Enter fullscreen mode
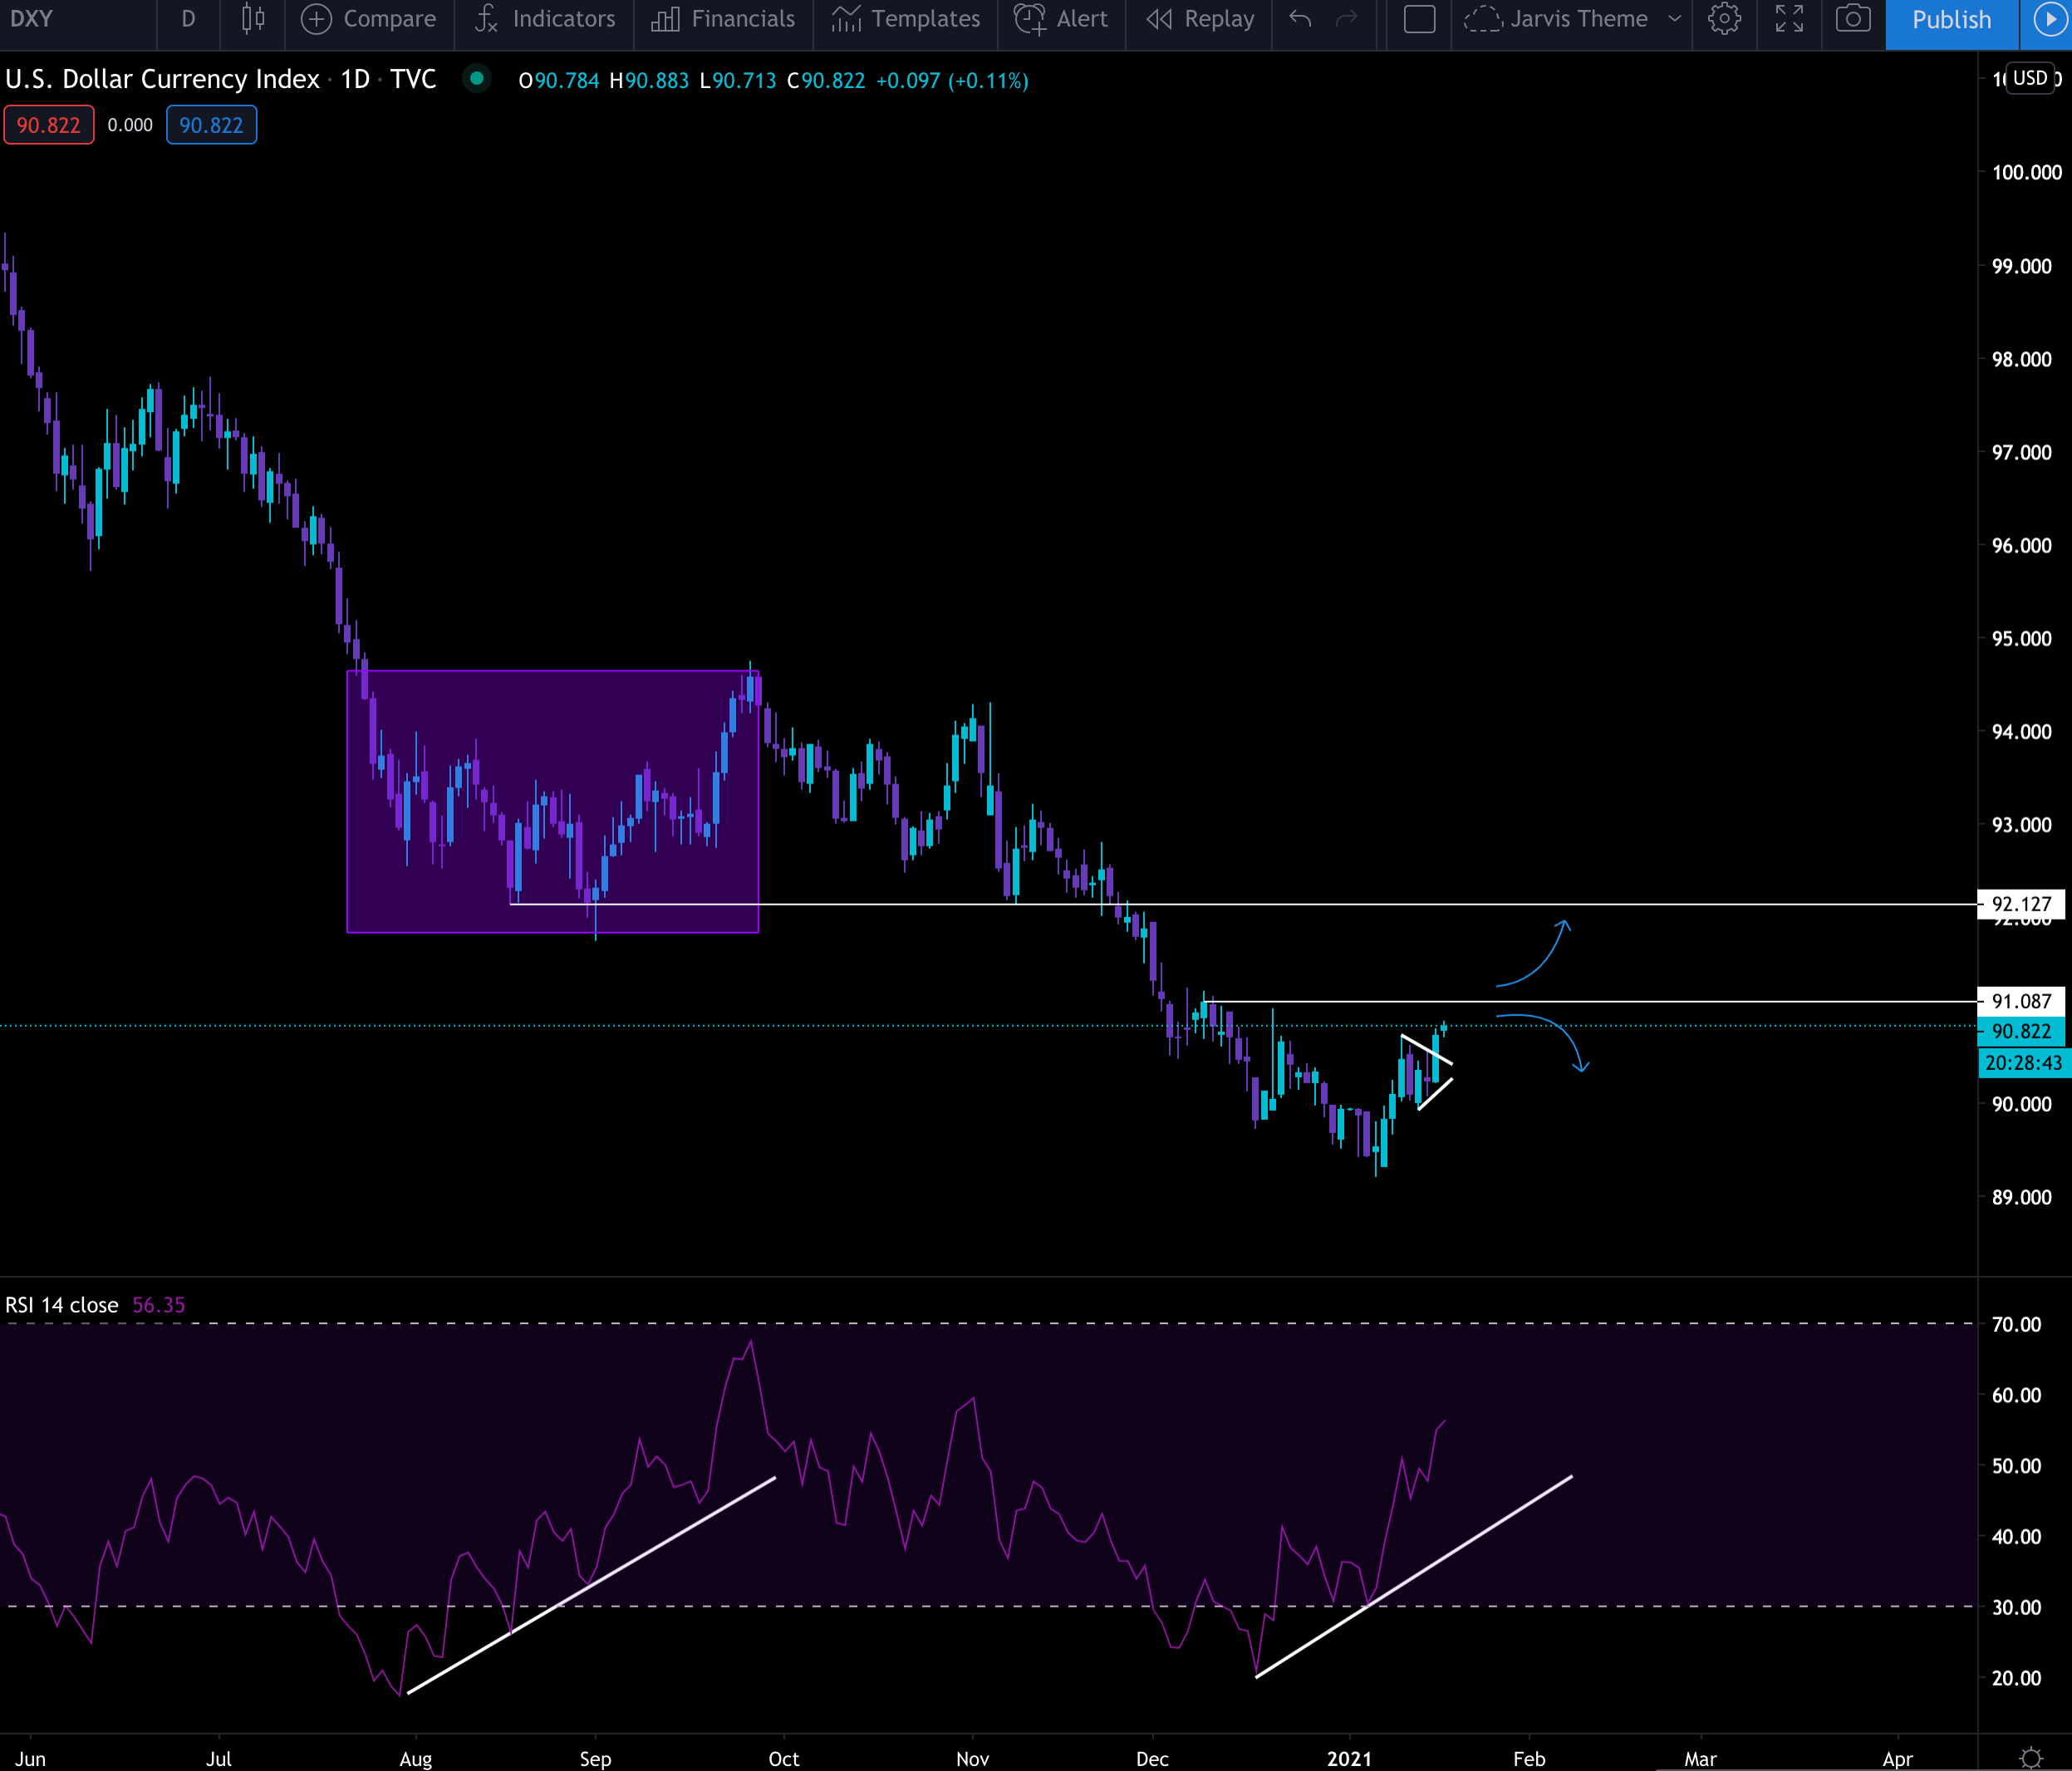 [1789, 19]
